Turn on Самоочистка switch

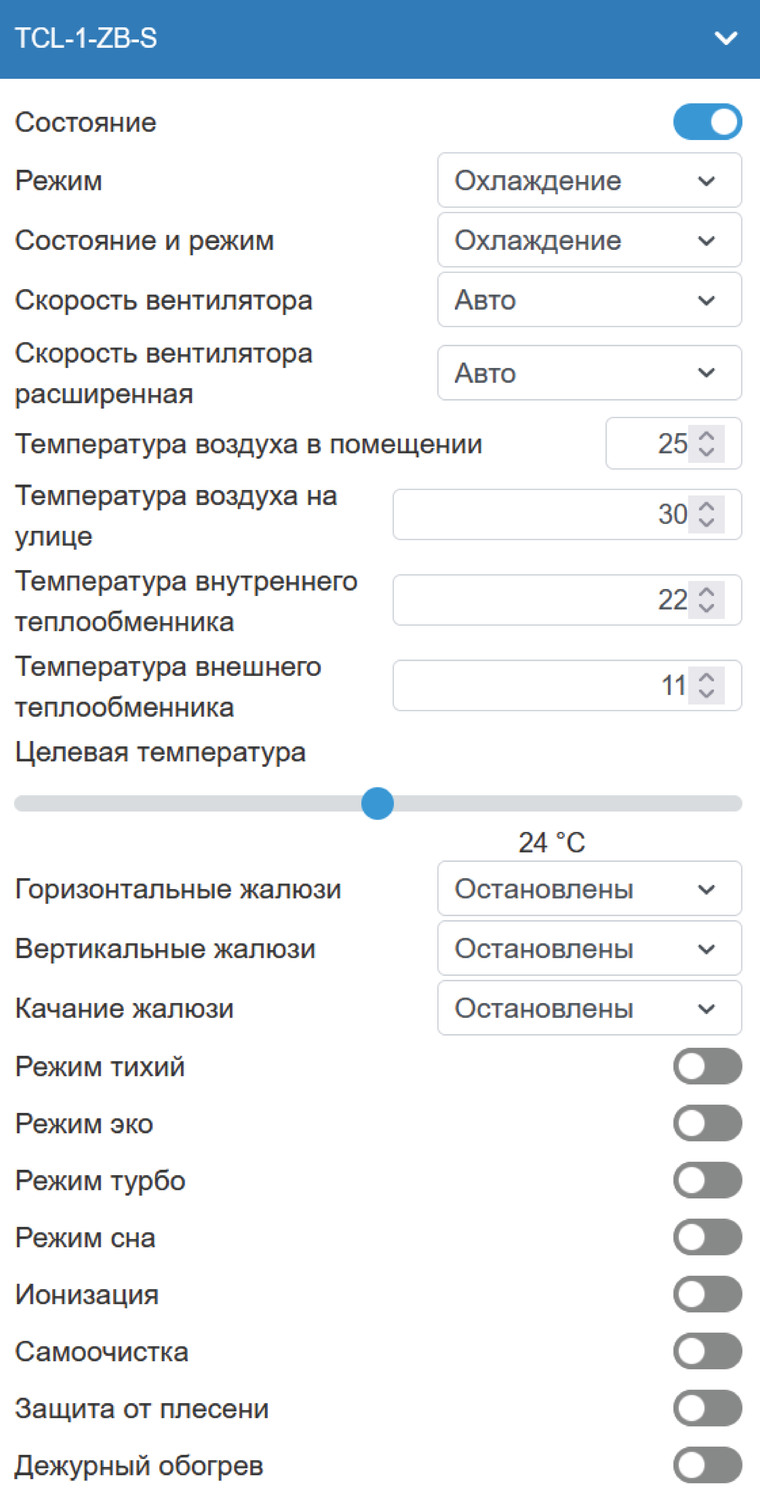tap(707, 1352)
